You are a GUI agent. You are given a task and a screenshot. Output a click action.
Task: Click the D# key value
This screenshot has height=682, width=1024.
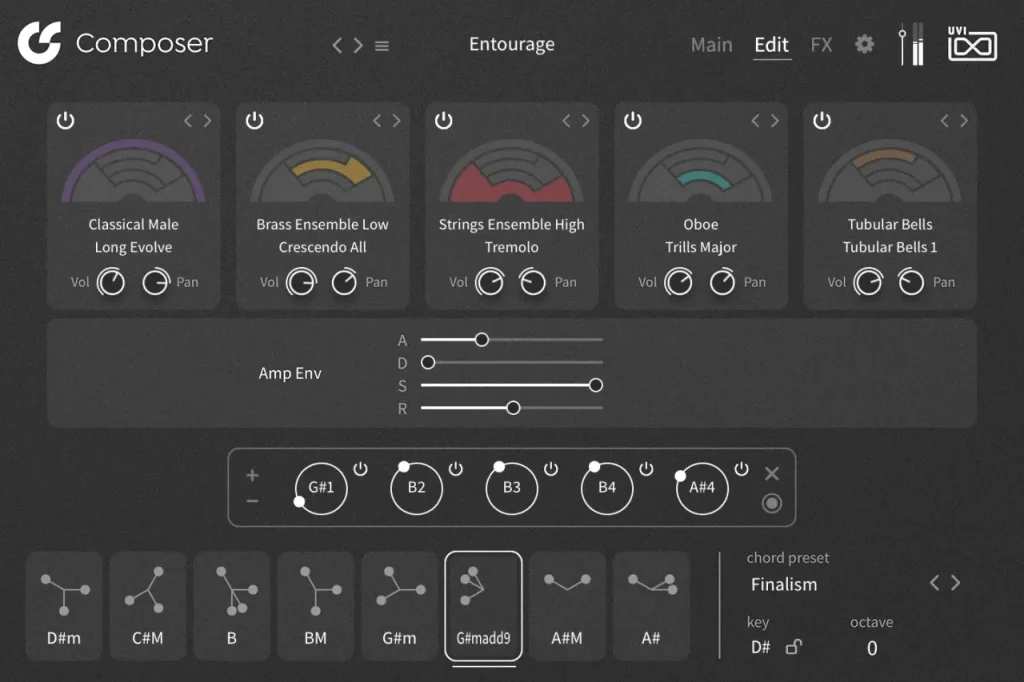click(x=760, y=647)
